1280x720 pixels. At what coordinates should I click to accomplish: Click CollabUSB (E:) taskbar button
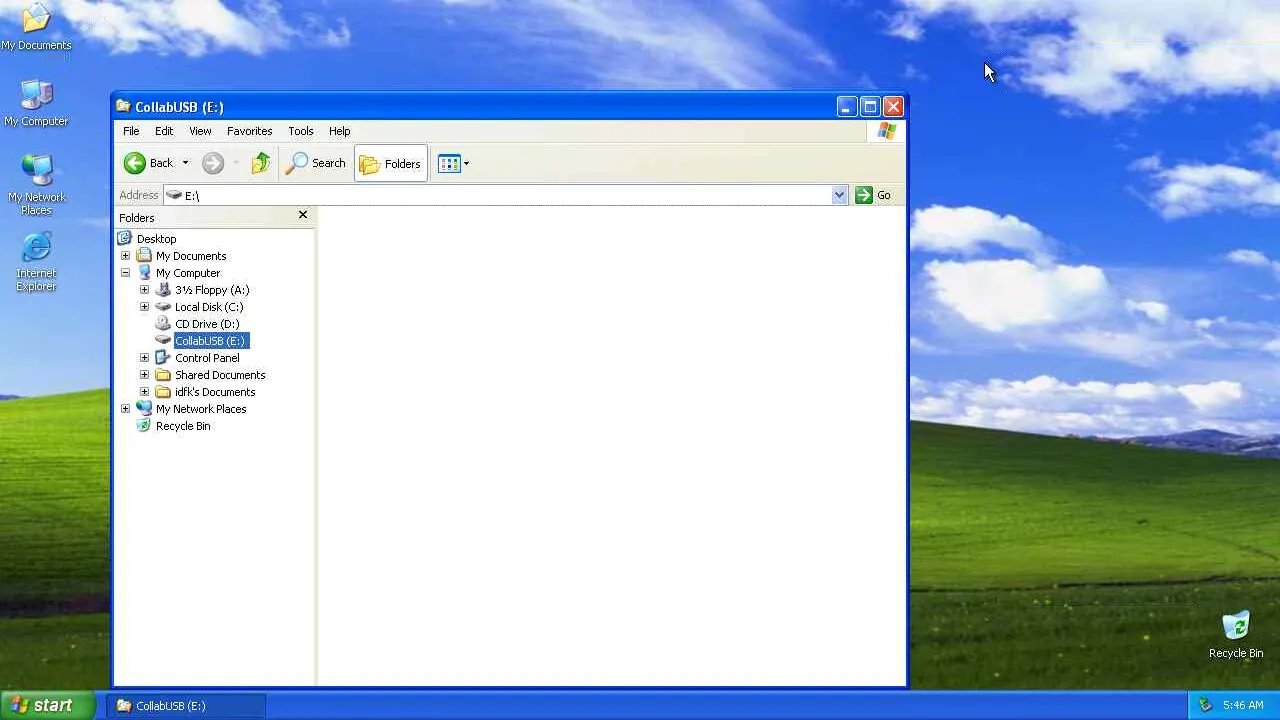pos(186,705)
